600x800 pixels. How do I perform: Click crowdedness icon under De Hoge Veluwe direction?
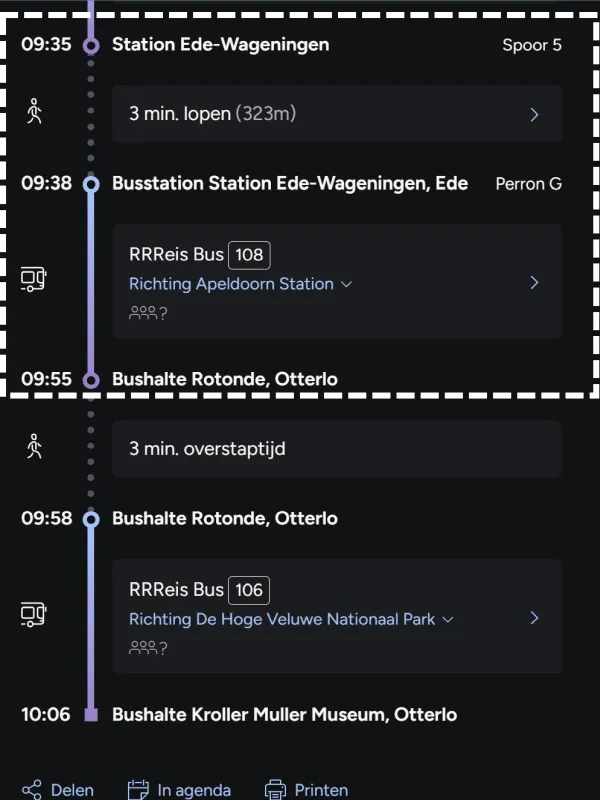click(148, 648)
